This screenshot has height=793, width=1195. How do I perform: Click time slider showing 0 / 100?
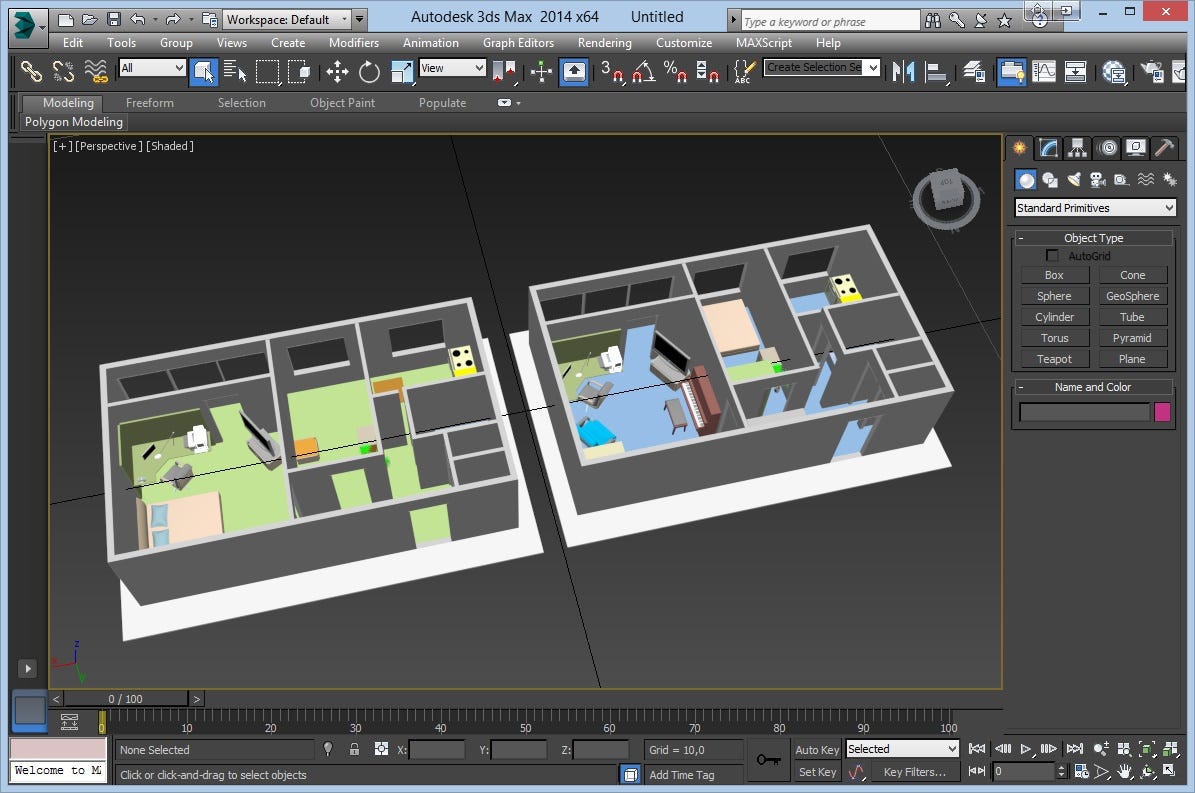[x=126, y=699]
